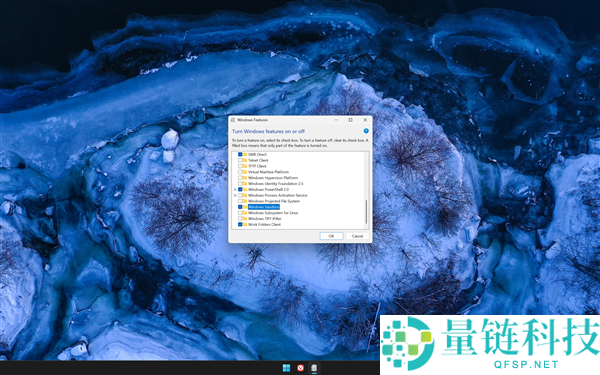Expand the Windows Process Activation Service node

pos(235,195)
